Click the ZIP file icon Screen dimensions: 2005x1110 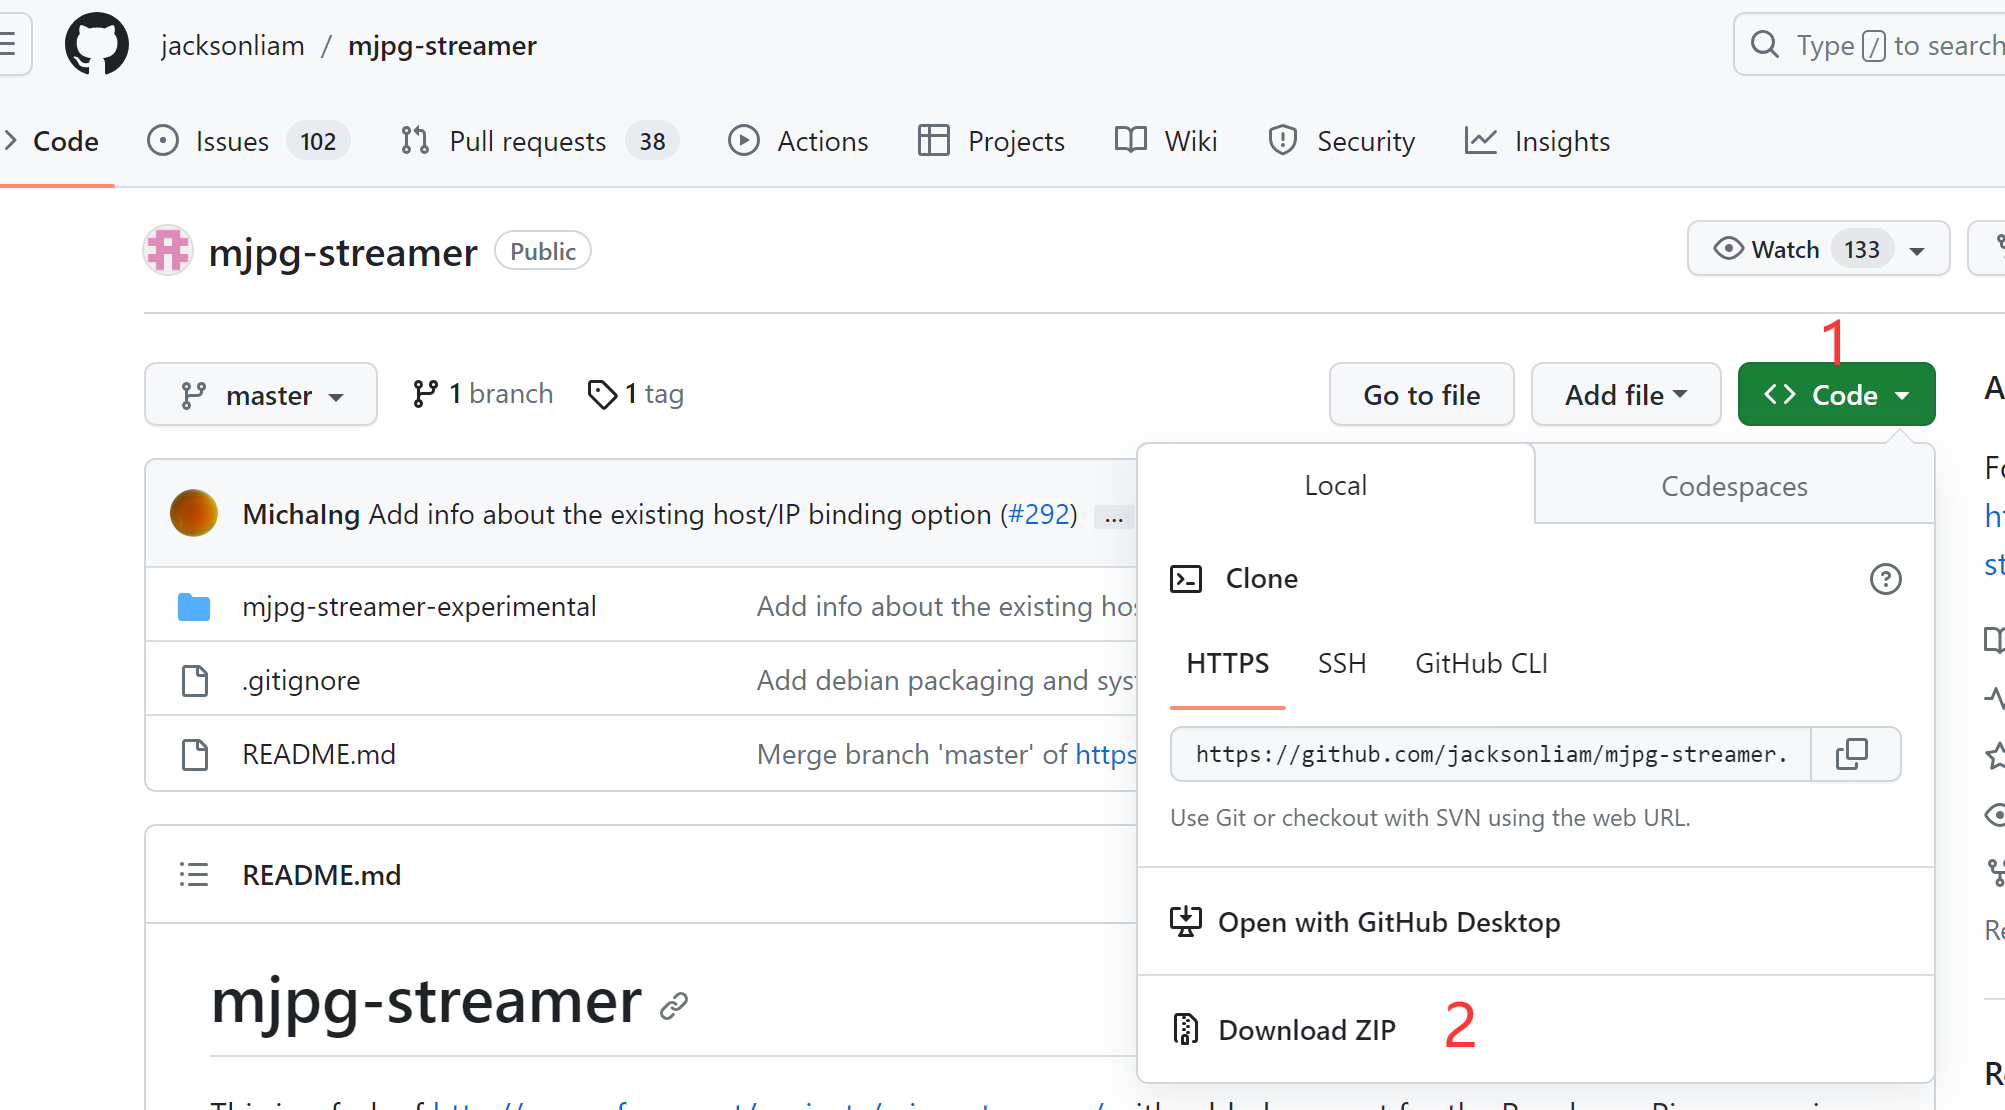click(1186, 1029)
